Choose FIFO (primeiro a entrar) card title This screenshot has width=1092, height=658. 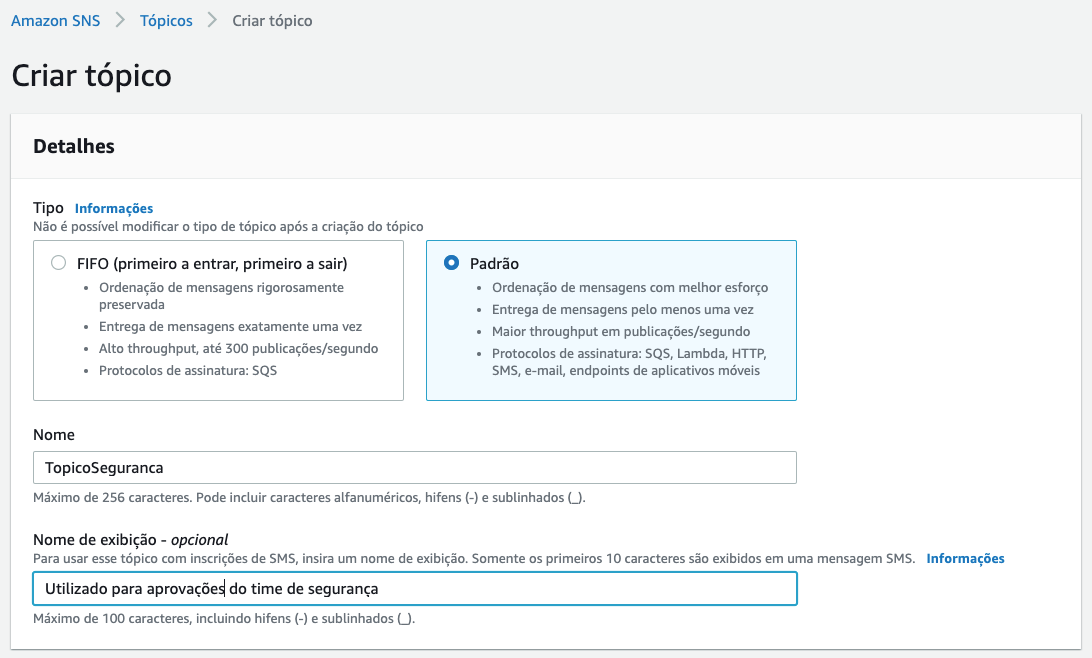click(x=212, y=263)
